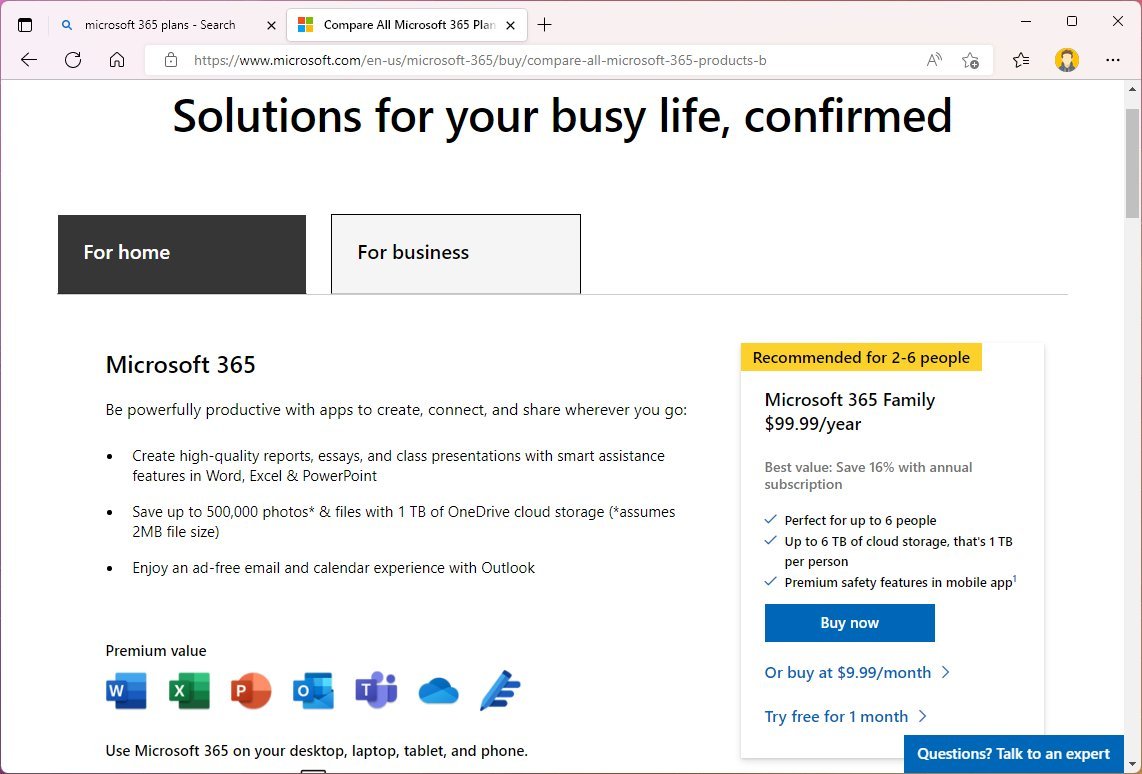Click the Microsoft Editor pen icon
1142x774 pixels.
500,690
